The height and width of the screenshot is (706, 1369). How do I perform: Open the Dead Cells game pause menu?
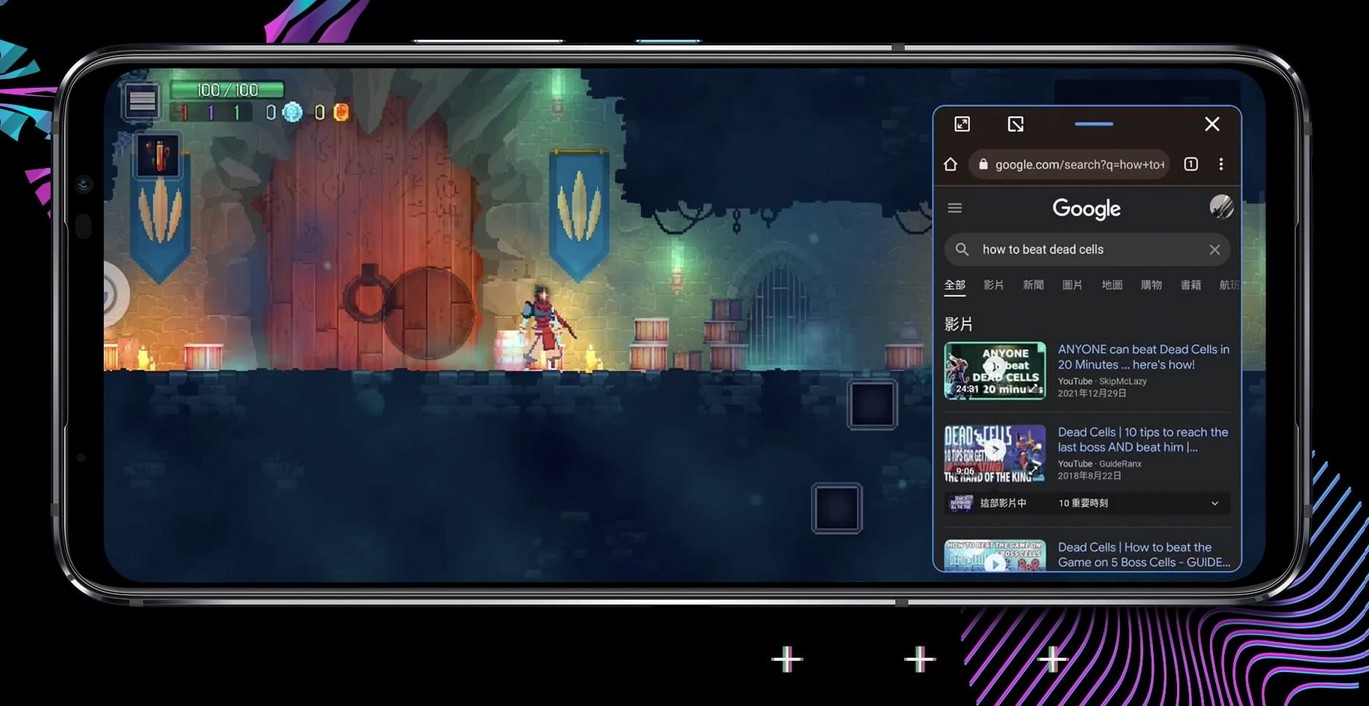(x=142, y=101)
